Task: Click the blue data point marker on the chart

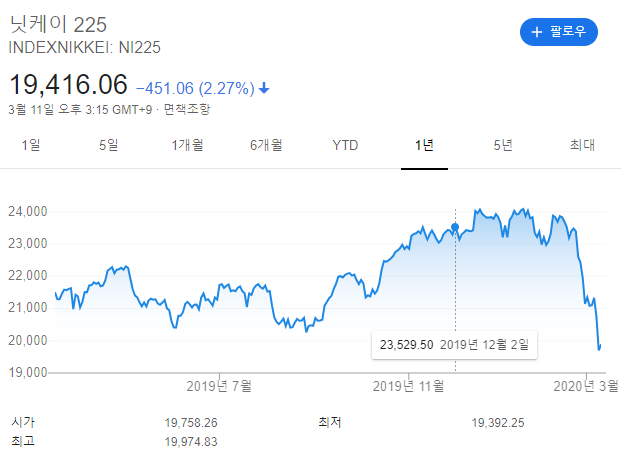Action: pyautogui.click(x=456, y=228)
